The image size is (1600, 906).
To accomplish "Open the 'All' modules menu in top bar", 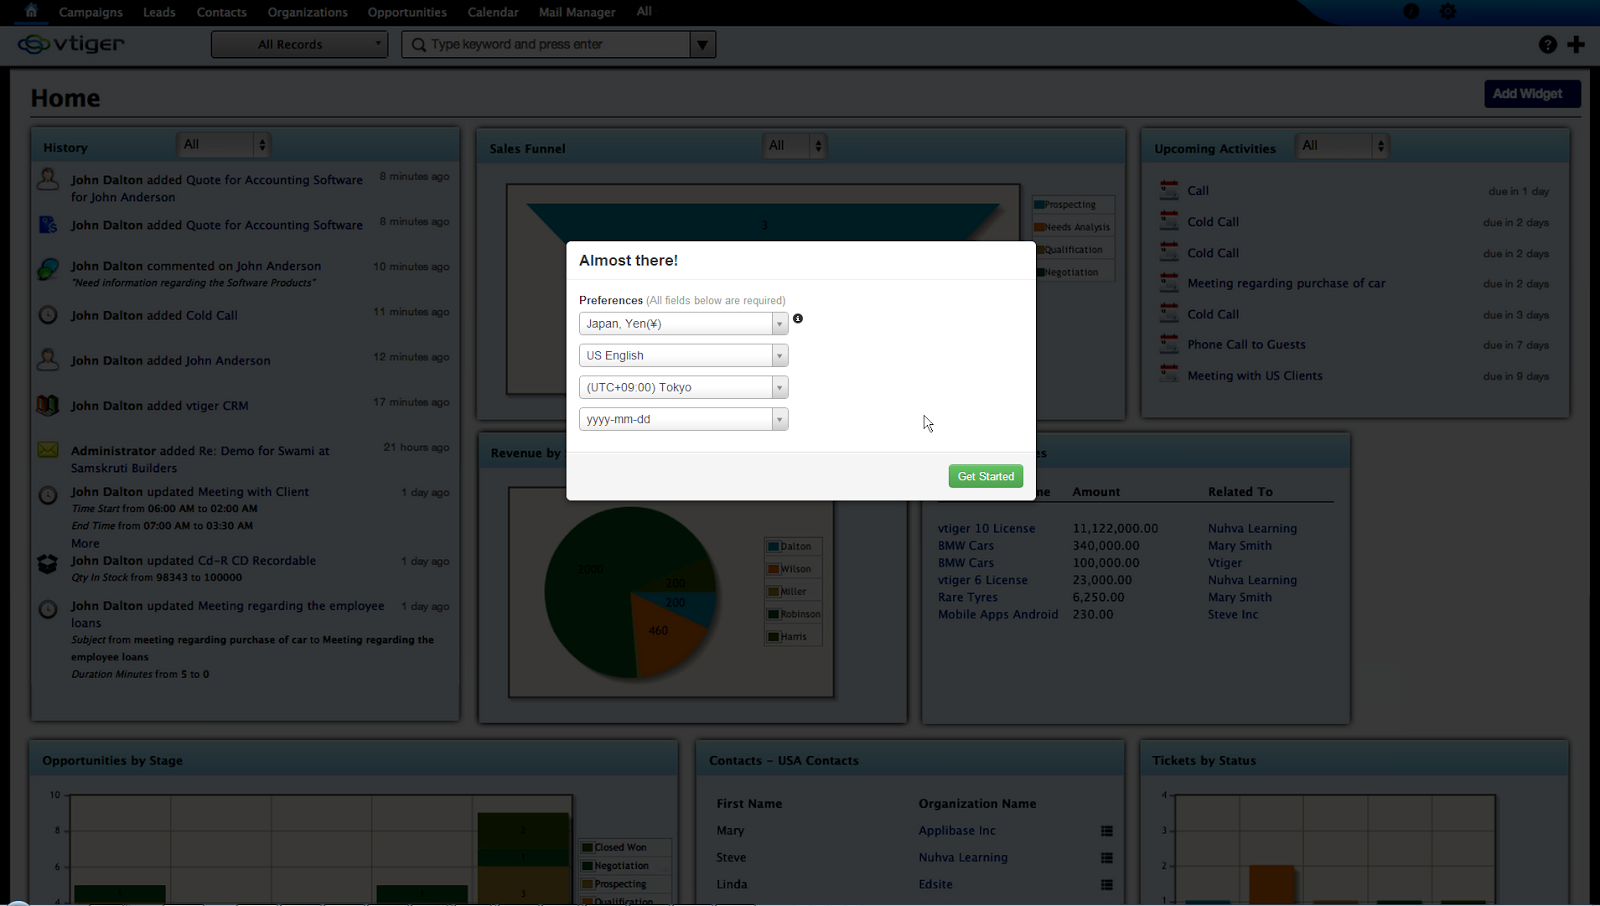I will (x=644, y=11).
